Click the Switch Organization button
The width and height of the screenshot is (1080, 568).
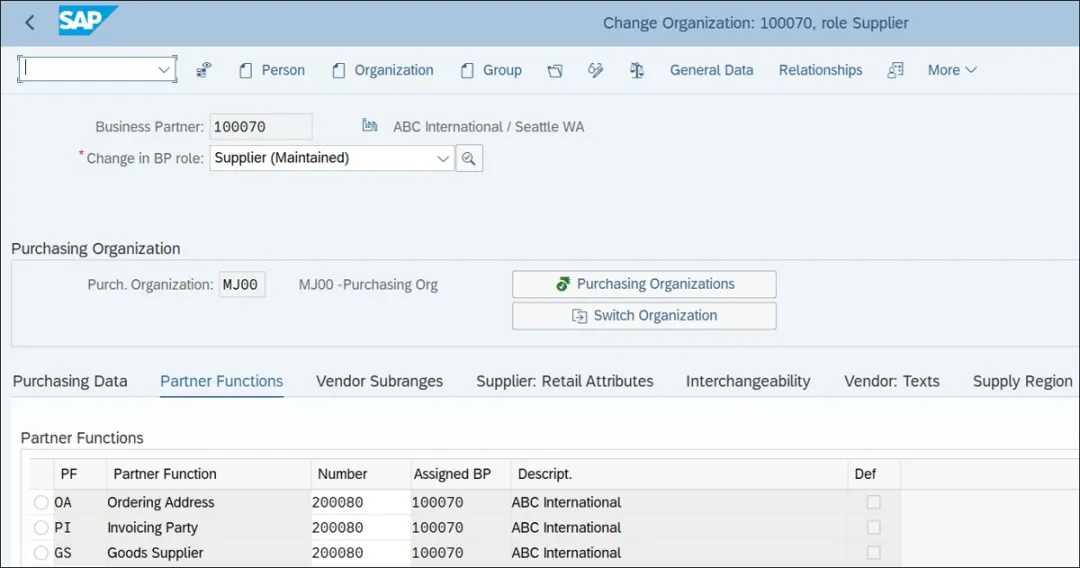(644, 316)
